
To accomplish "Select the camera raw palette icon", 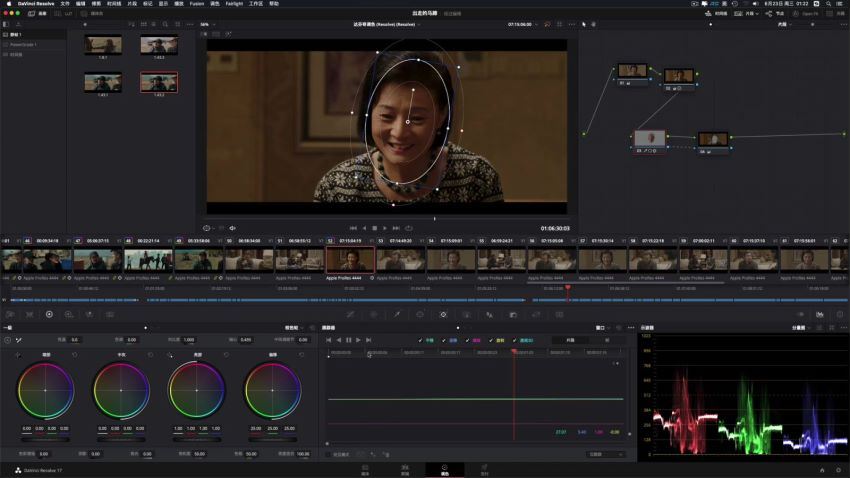I will coord(10,314).
